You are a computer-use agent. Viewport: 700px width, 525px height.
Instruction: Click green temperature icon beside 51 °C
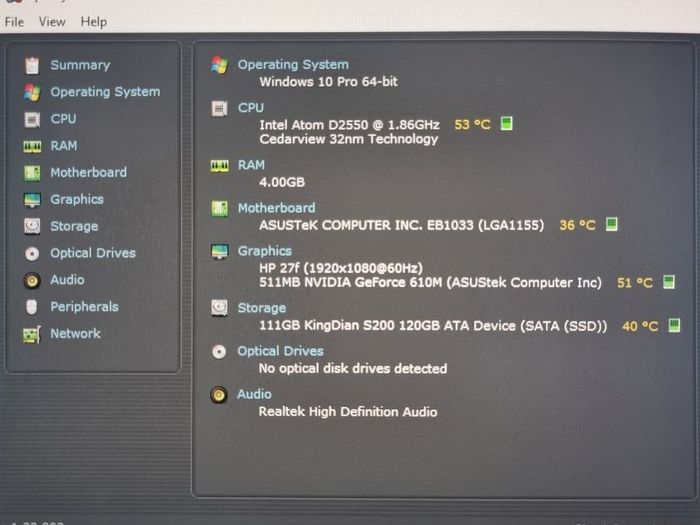669,282
